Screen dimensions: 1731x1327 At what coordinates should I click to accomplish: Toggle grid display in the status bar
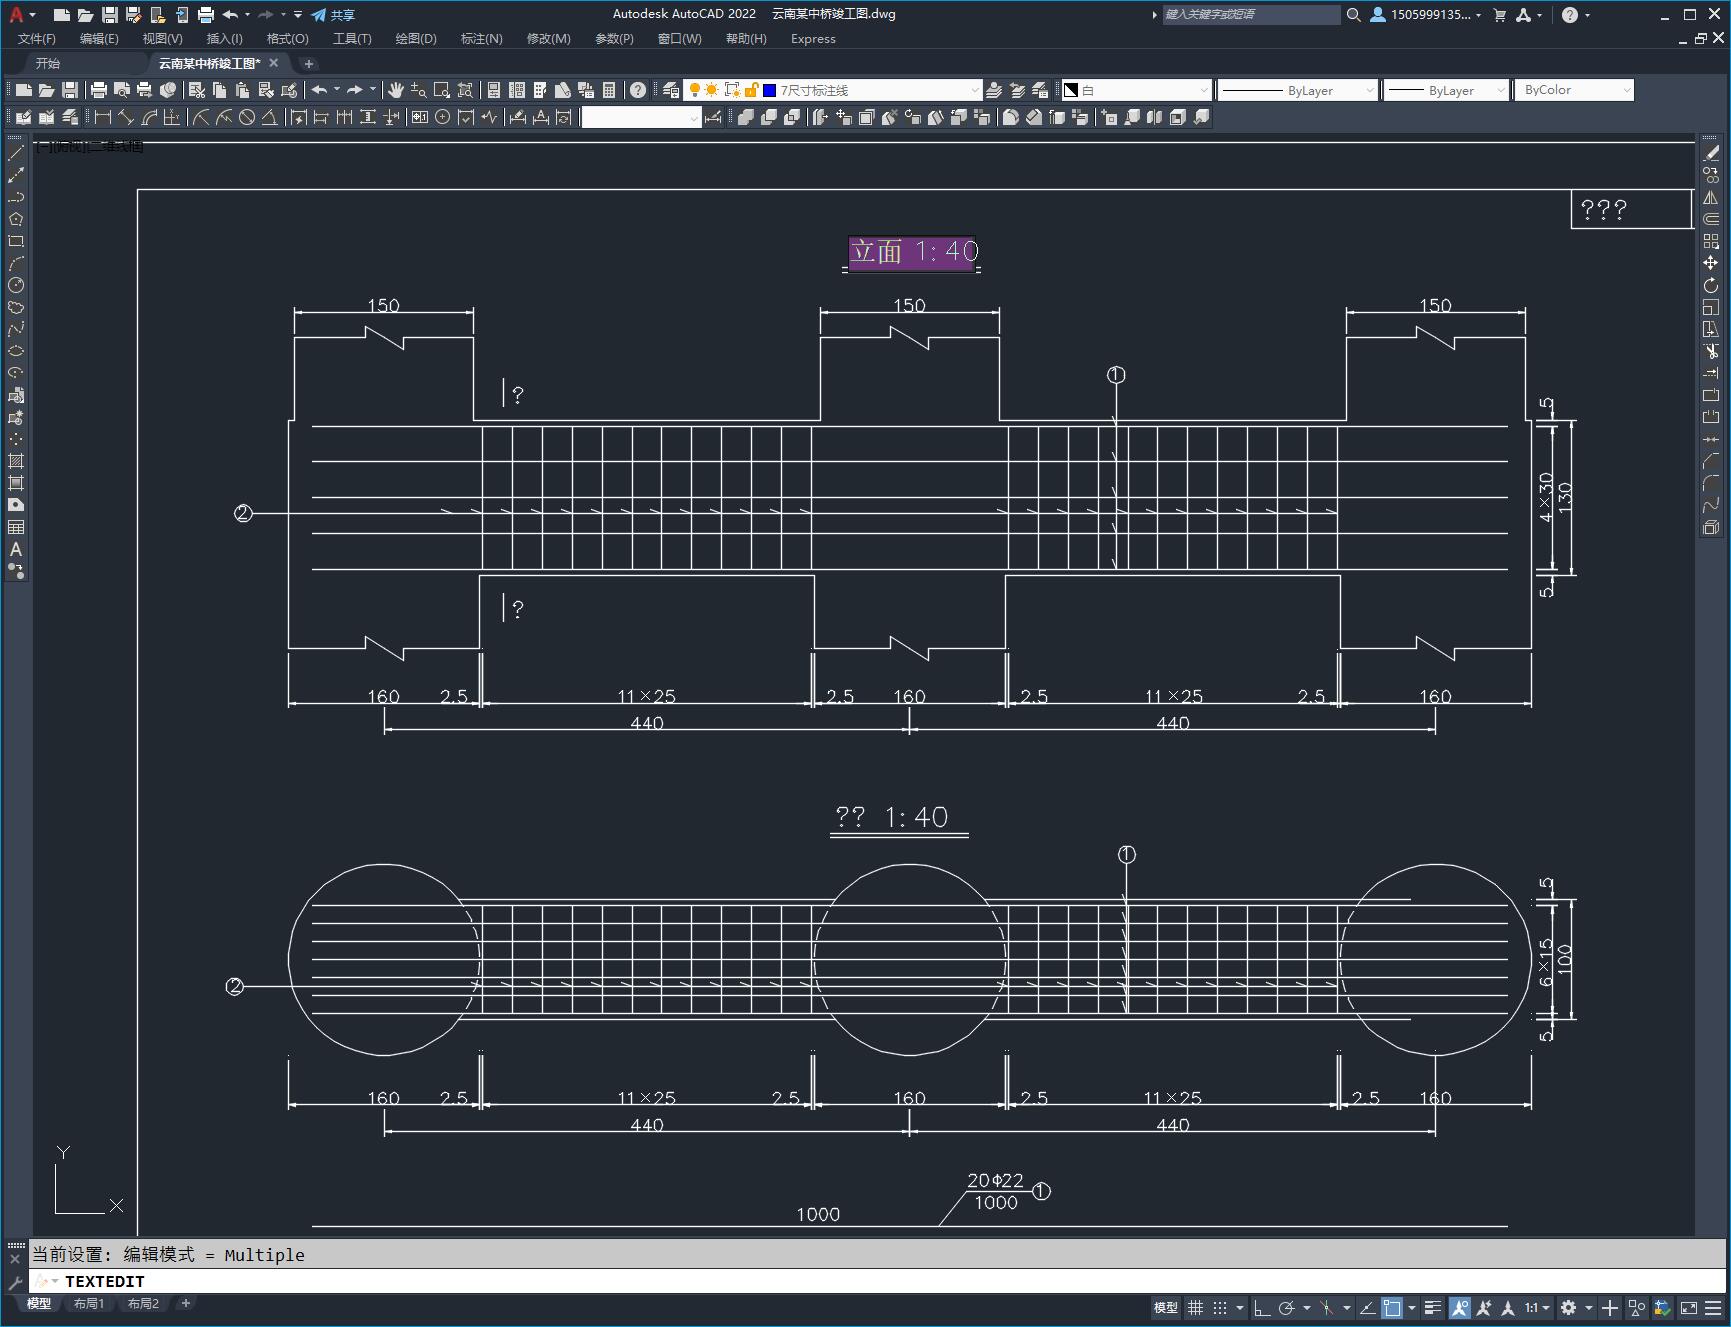tap(1196, 1308)
